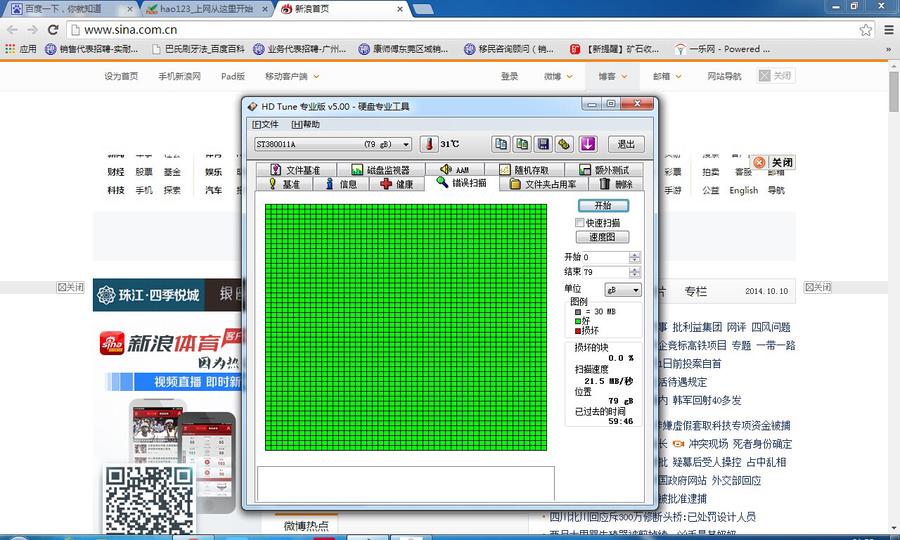Open the 单位 unit dropdown
This screenshot has height=540, width=900.
point(623,290)
